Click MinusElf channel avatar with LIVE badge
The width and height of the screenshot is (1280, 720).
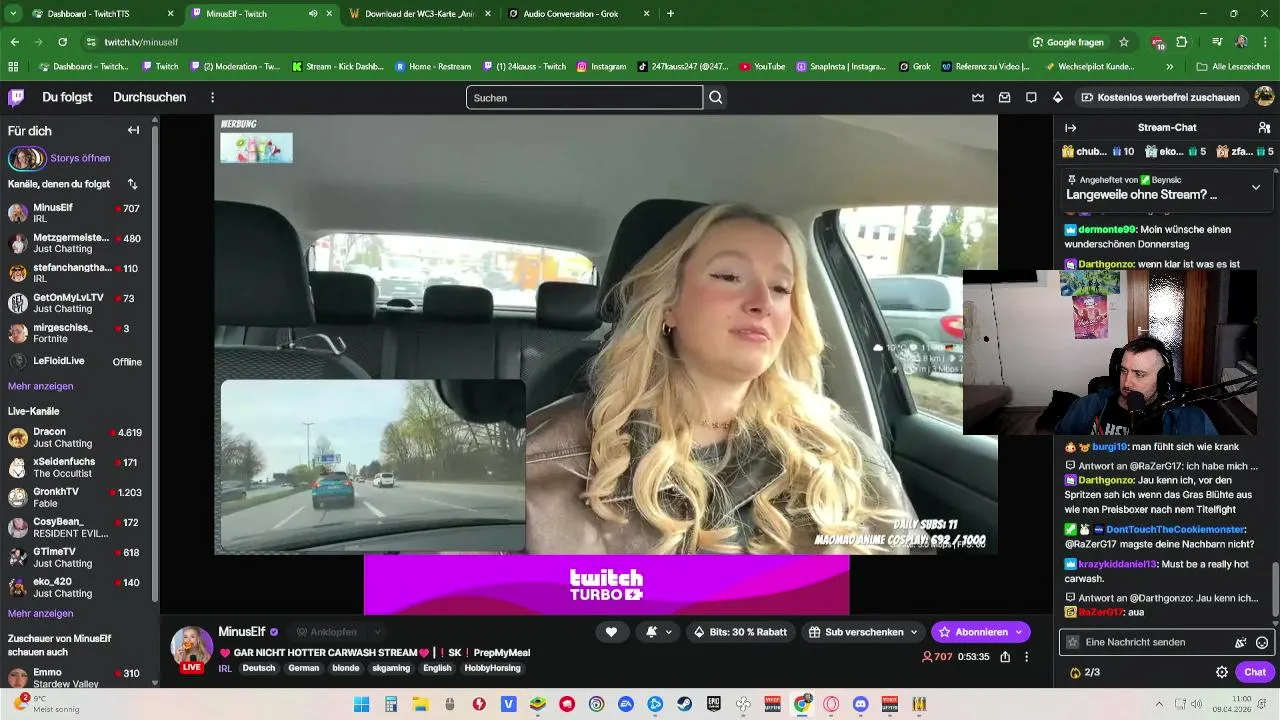click(191, 648)
